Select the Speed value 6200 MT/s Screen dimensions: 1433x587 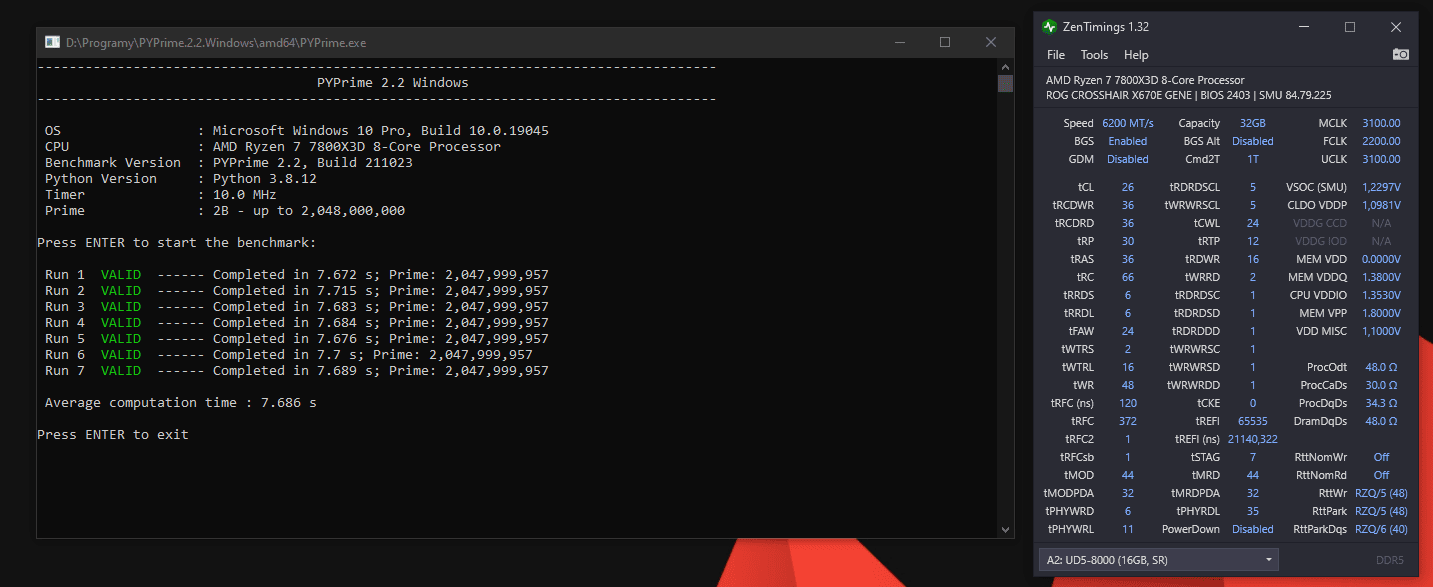1128,123
